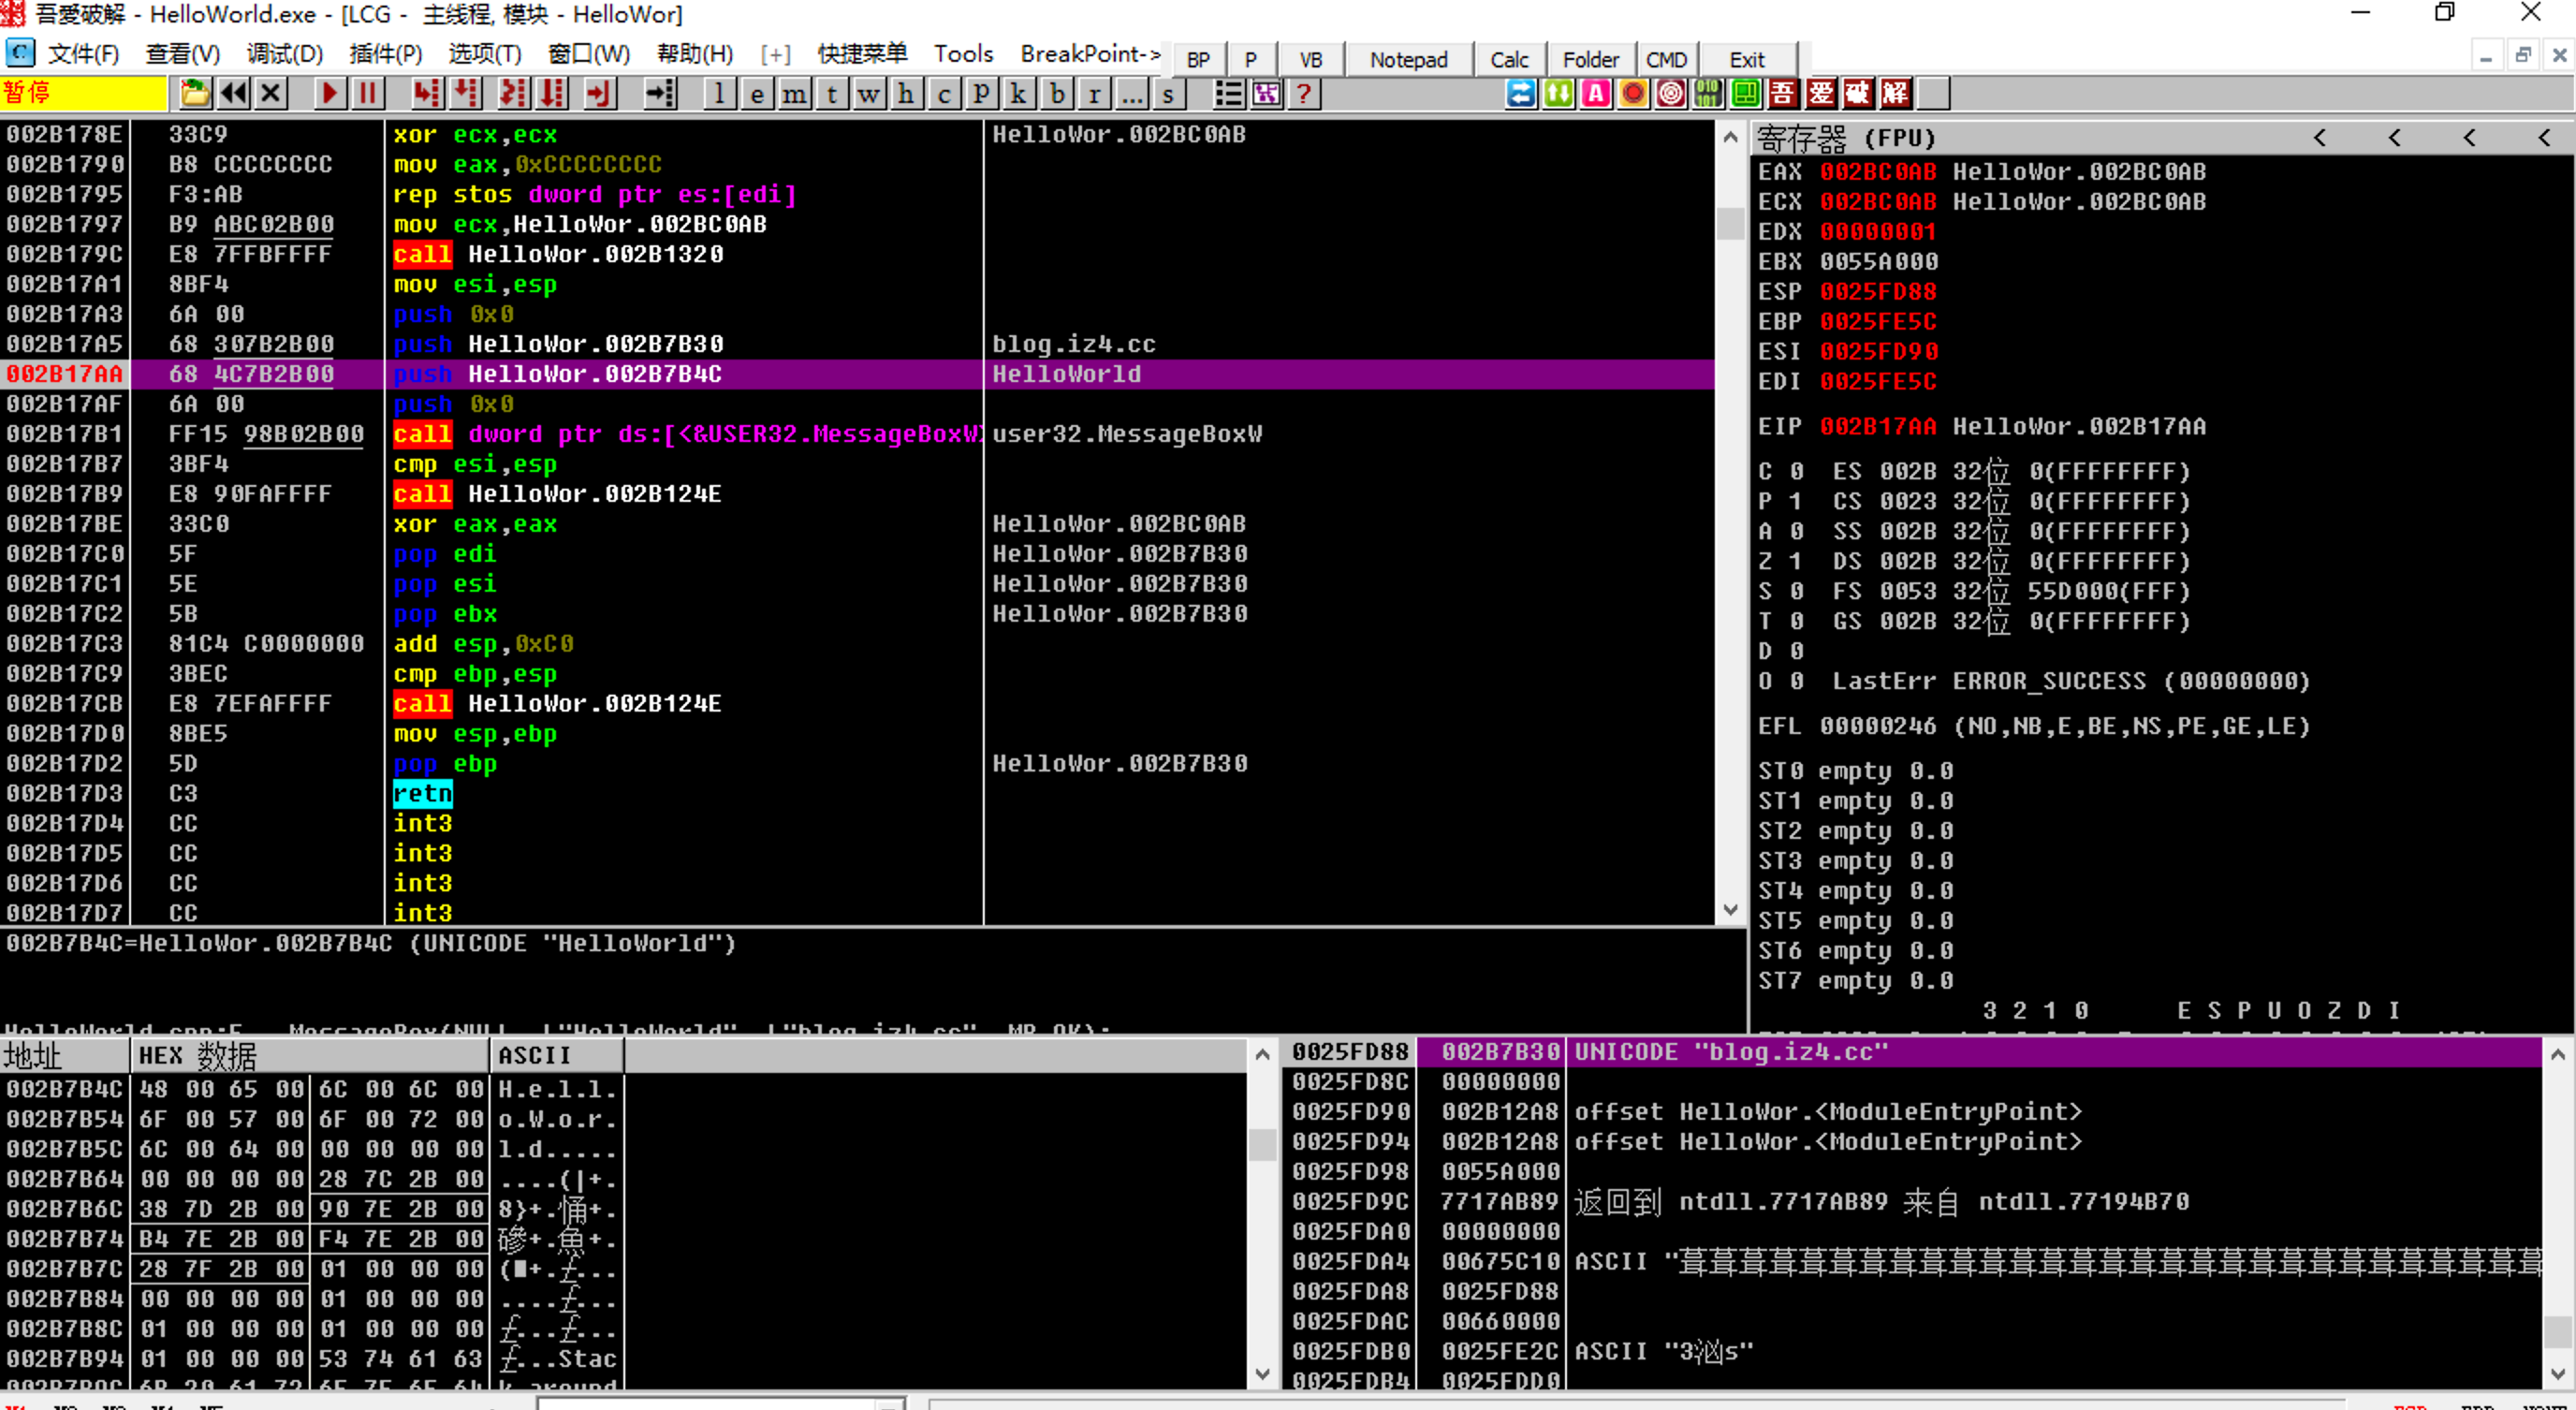Open the Tools menu

tap(964, 54)
